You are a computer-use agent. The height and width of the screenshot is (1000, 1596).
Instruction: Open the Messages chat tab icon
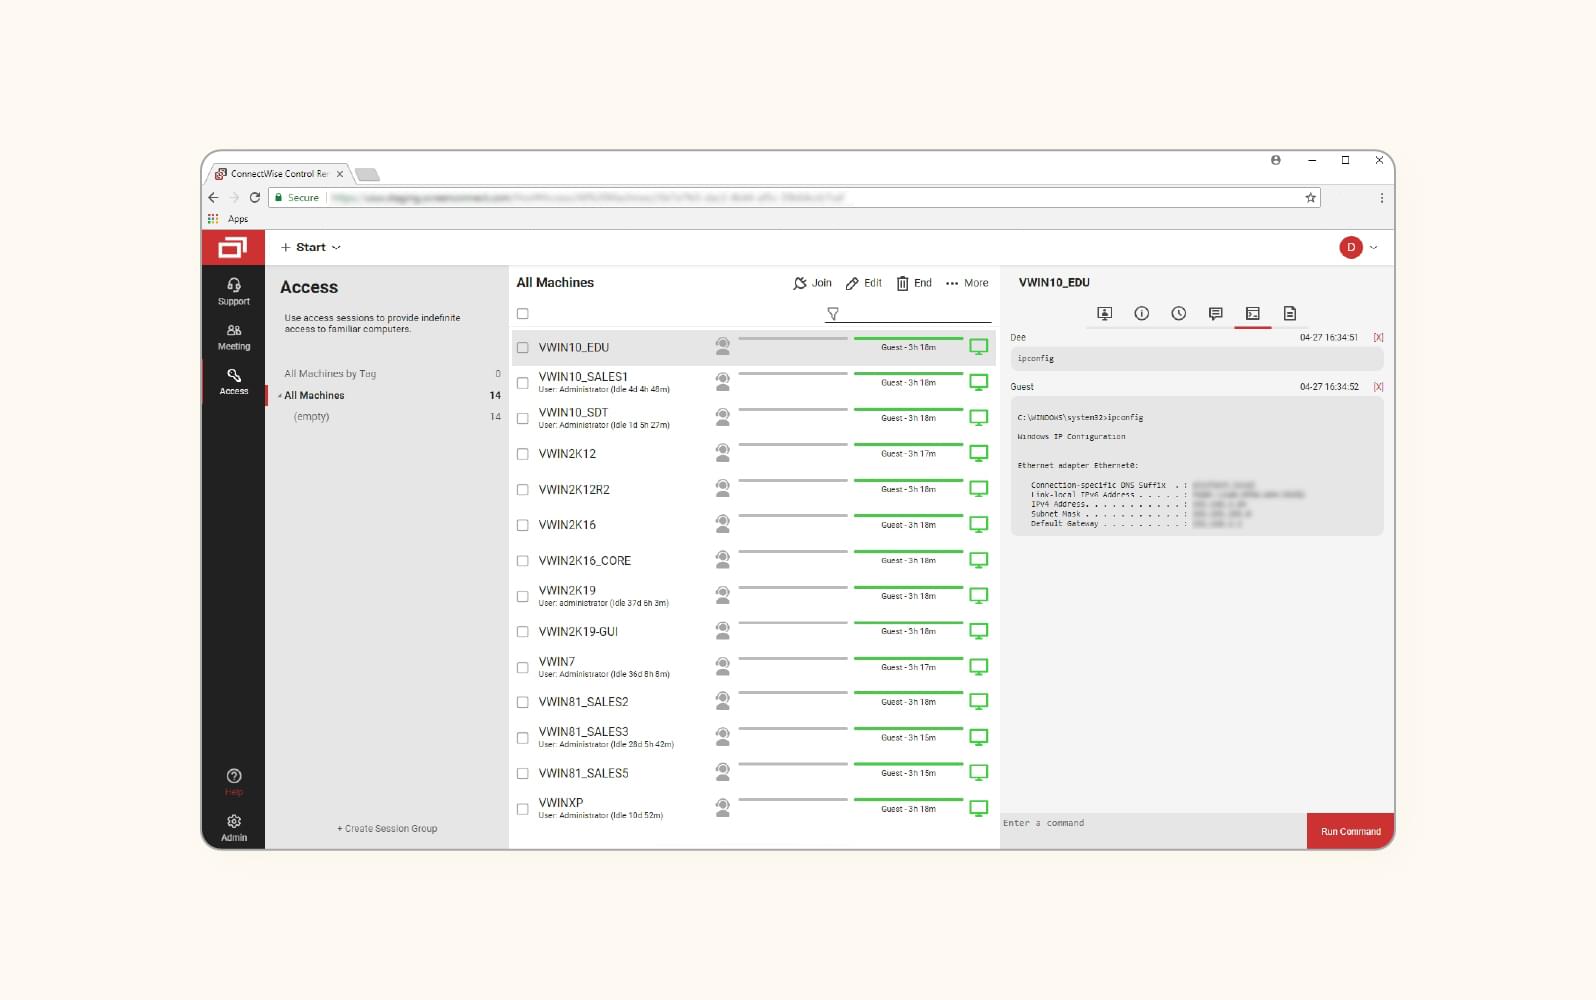coord(1215,314)
